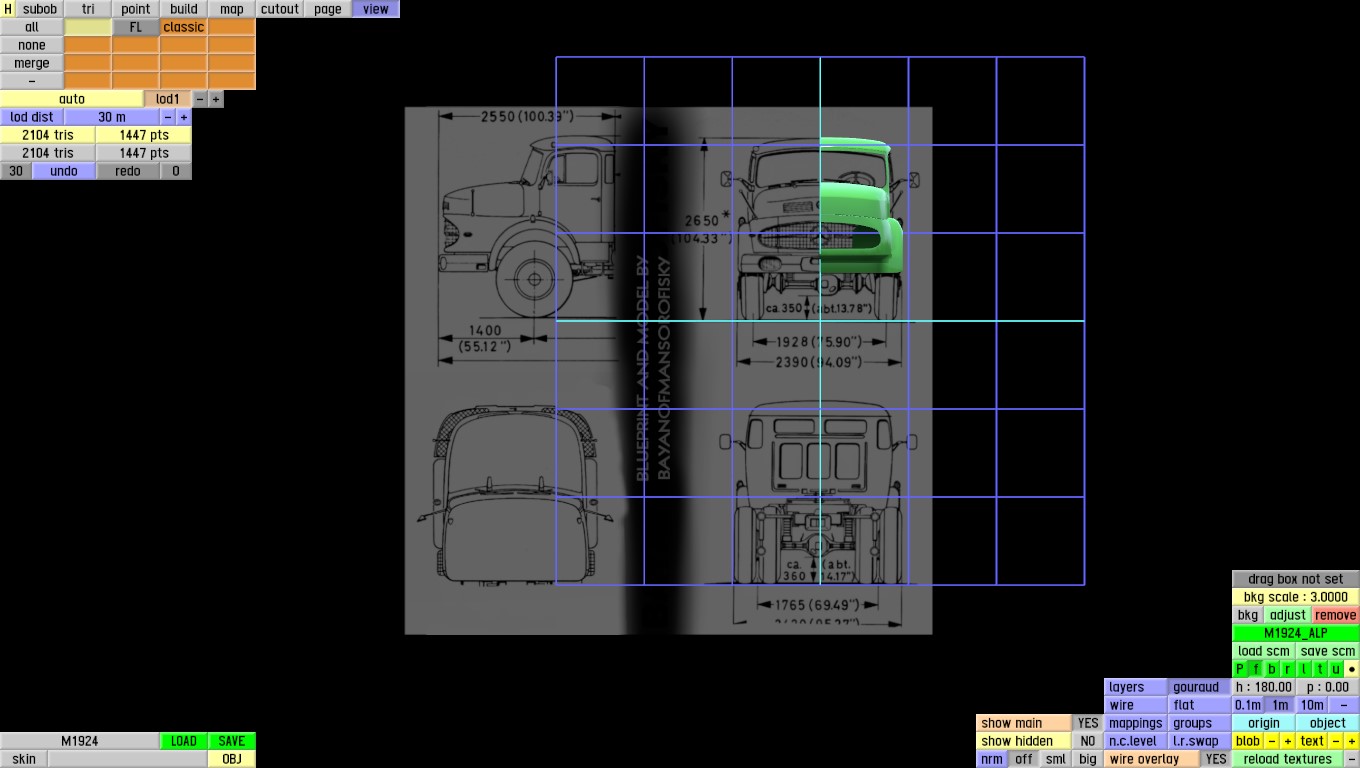The height and width of the screenshot is (768, 1360).
Task: Click the bkg scale value field
Action: (x=1296, y=597)
